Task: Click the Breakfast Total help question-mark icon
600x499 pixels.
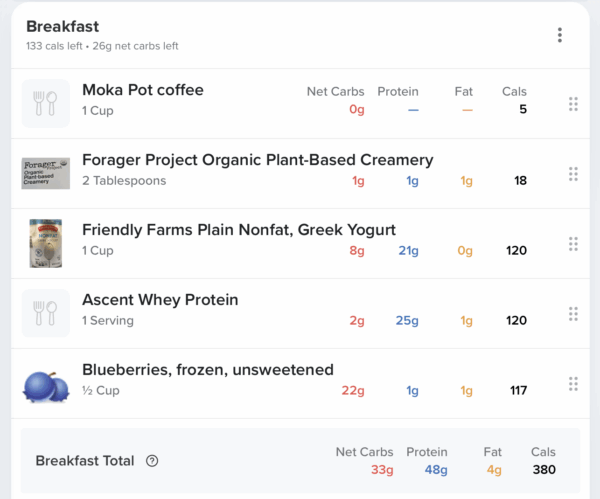Action: 152,461
